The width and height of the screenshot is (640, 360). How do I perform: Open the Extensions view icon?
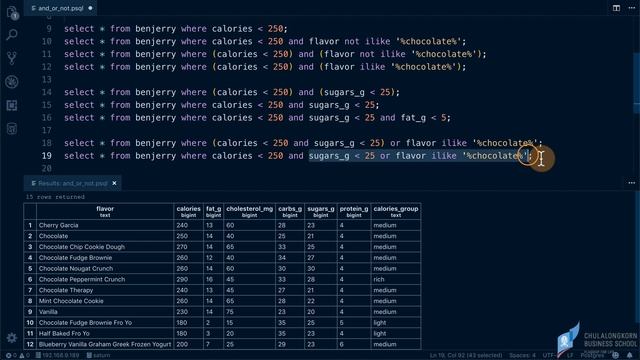tap(12, 105)
